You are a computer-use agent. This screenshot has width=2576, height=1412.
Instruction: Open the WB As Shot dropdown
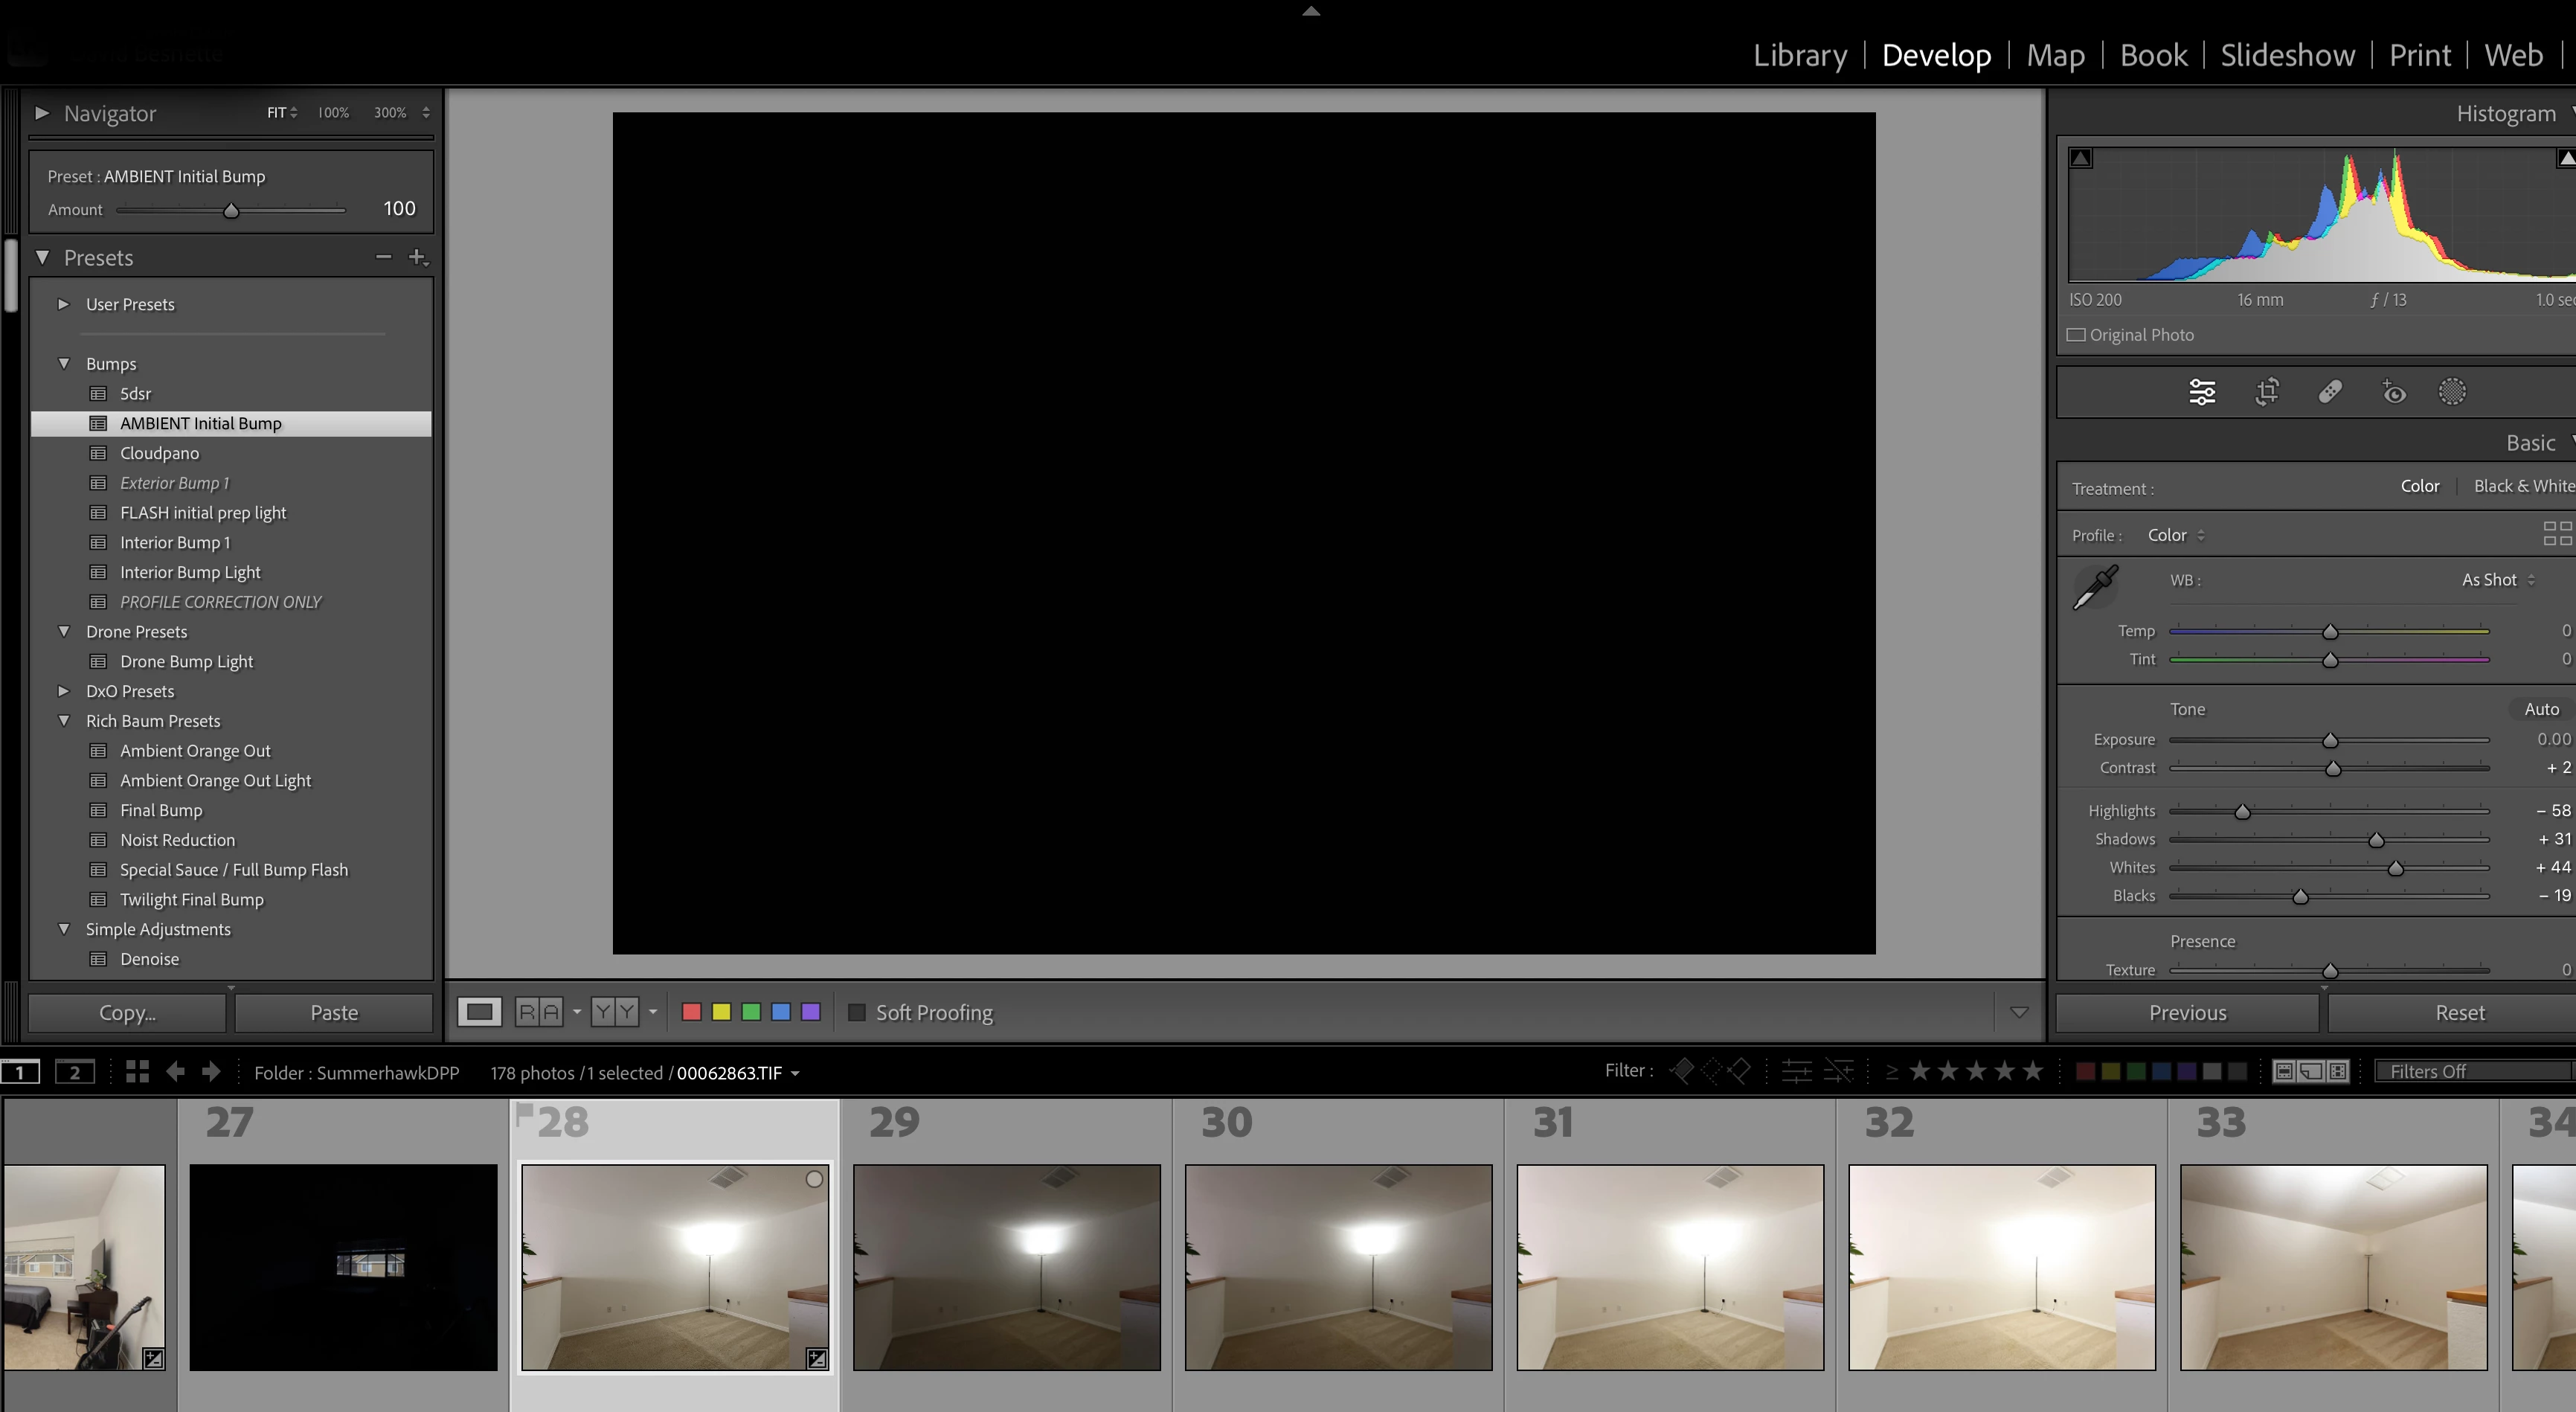[x=2497, y=580]
